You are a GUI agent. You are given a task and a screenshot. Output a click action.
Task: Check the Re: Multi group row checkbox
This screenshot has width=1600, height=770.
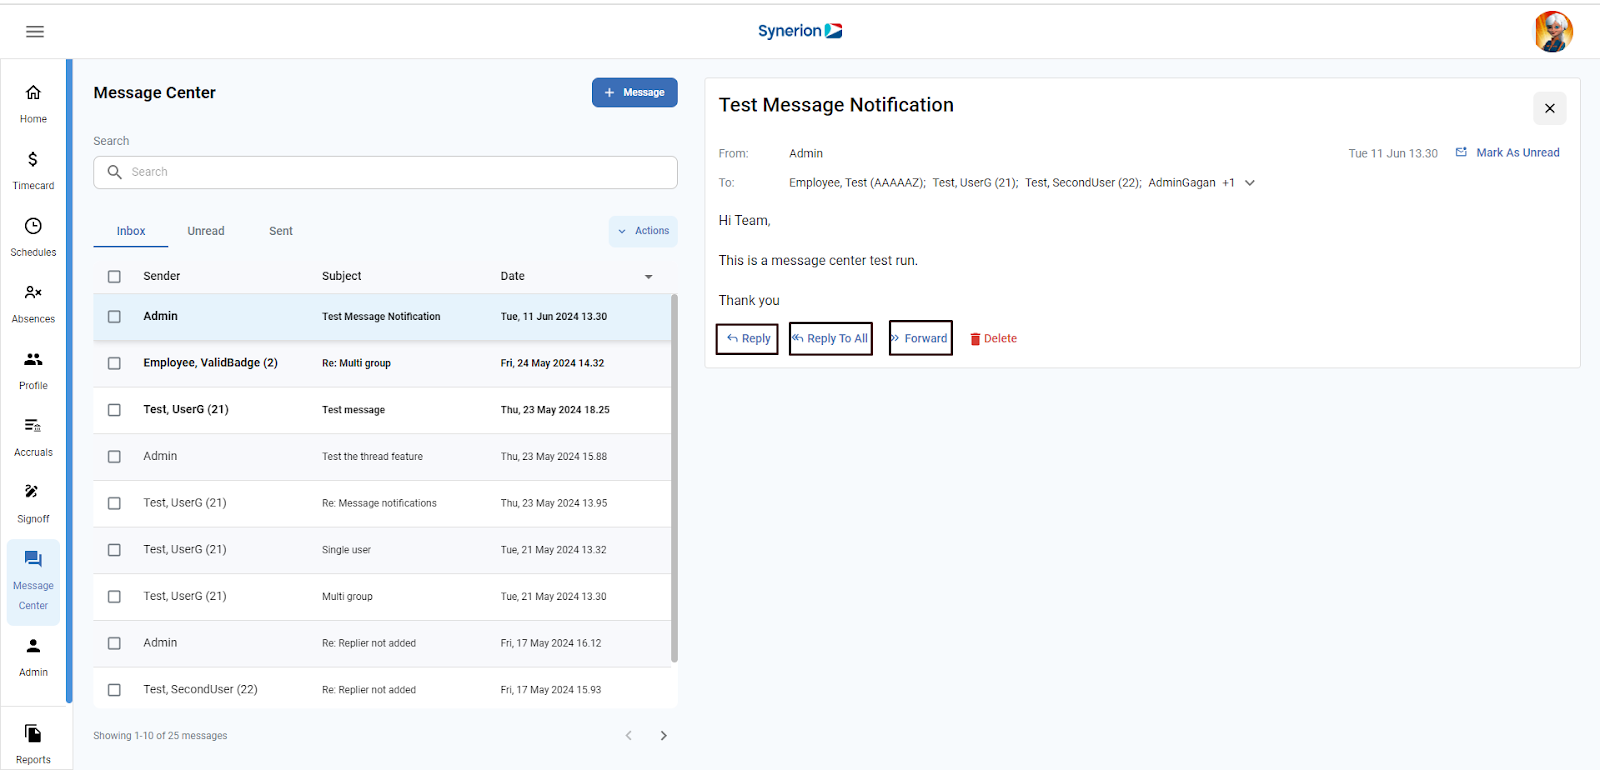pos(114,363)
